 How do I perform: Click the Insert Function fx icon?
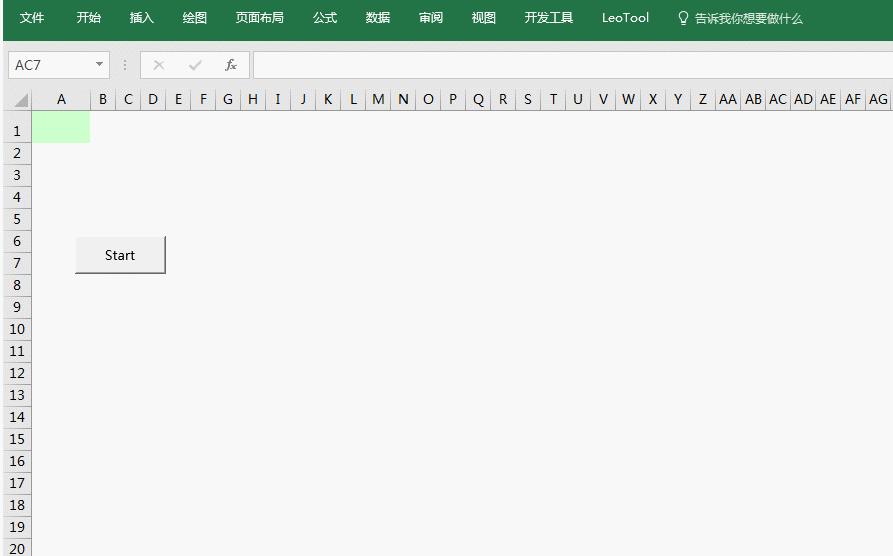[x=231, y=65]
